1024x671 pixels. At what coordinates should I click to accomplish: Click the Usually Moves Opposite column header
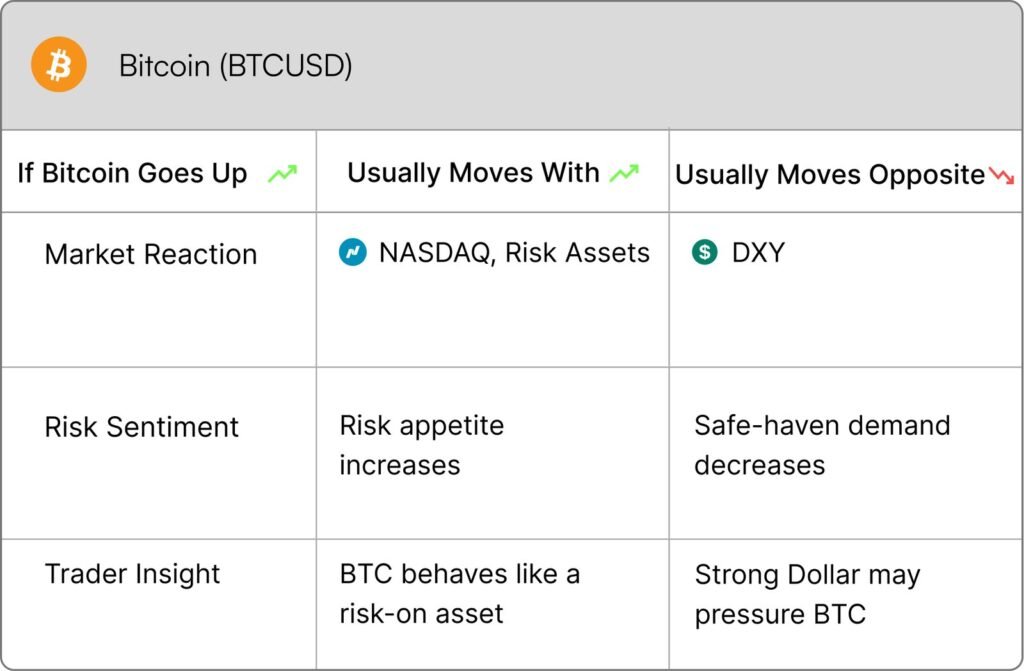(830, 174)
